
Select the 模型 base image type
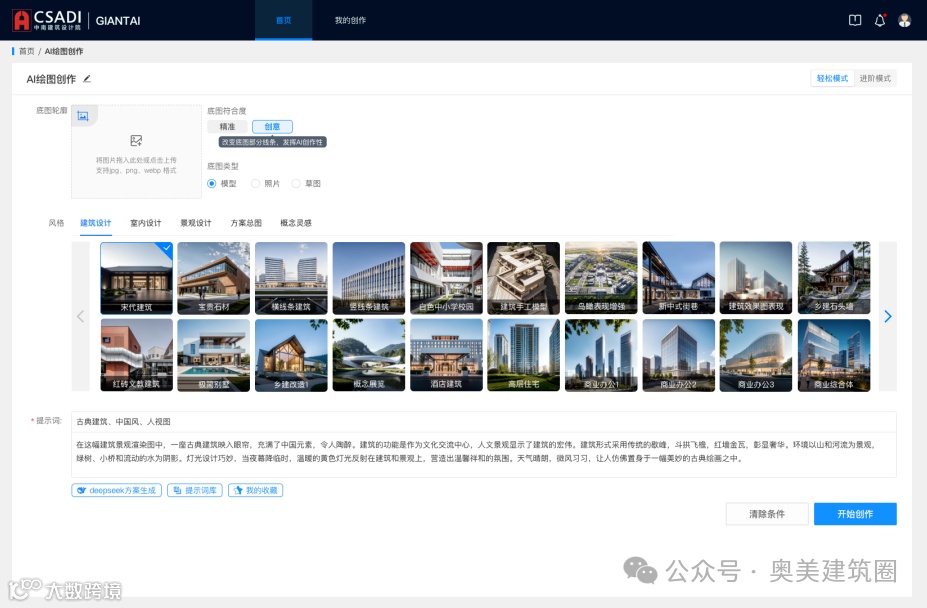(x=222, y=183)
